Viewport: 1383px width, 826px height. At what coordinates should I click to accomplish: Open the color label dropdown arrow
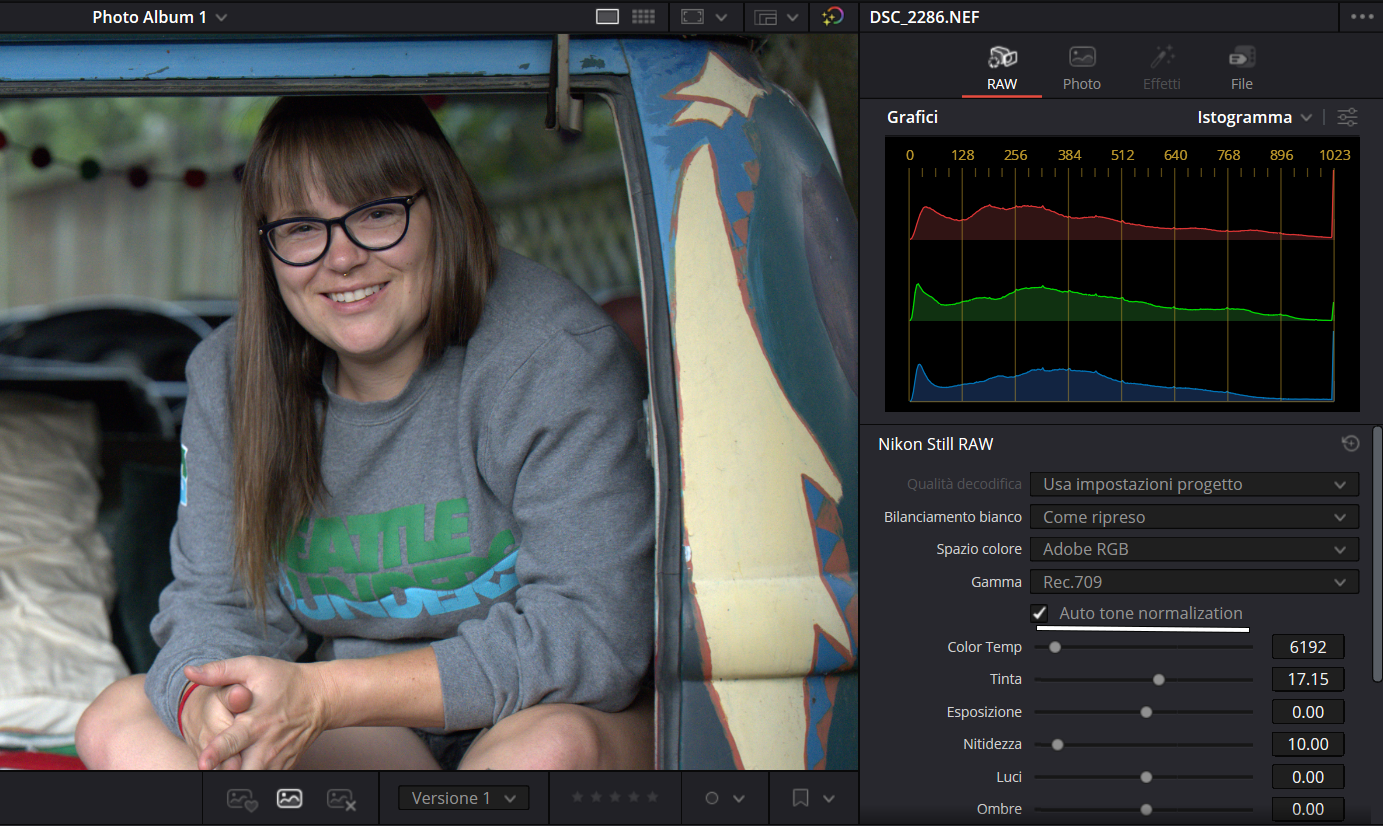tap(739, 798)
